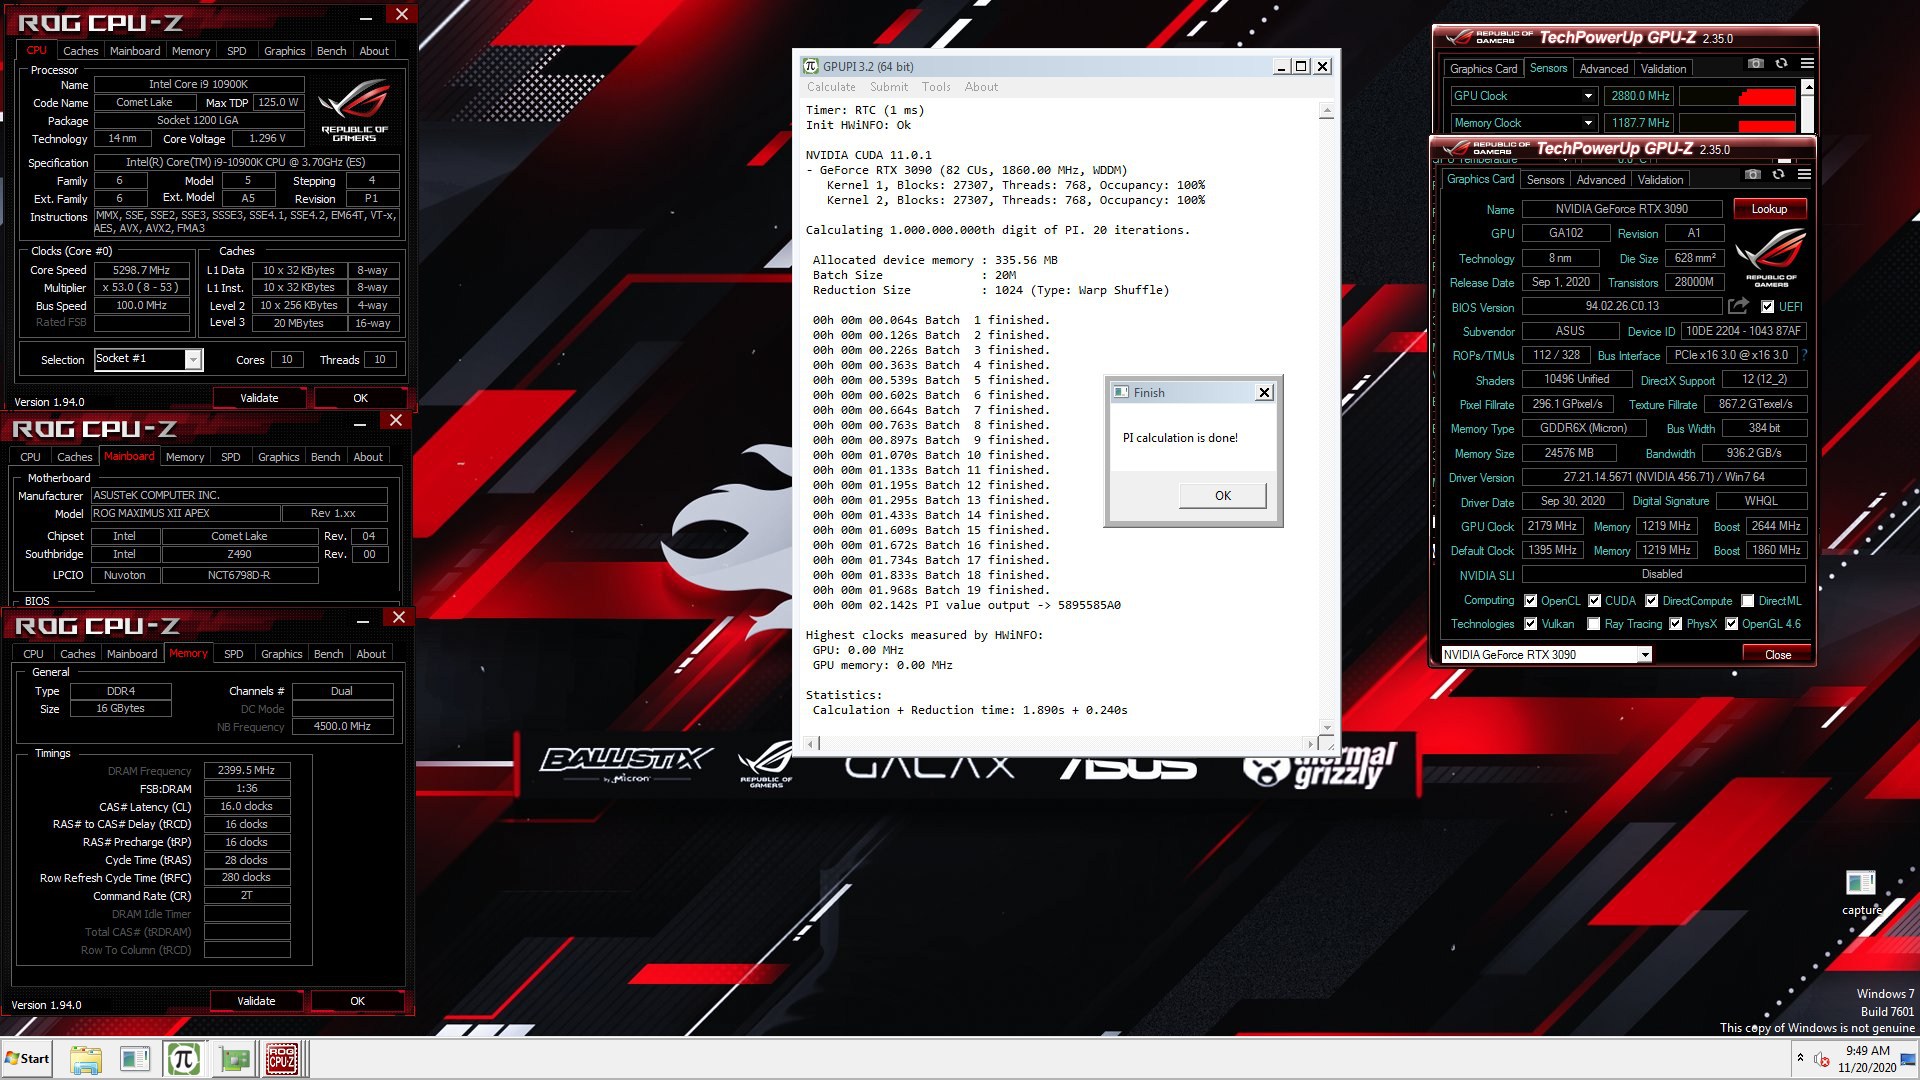Toggle the UEFI checkbox
Image resolution: width=1920 pixels, height=1080 pixels.
[1767, 307]
